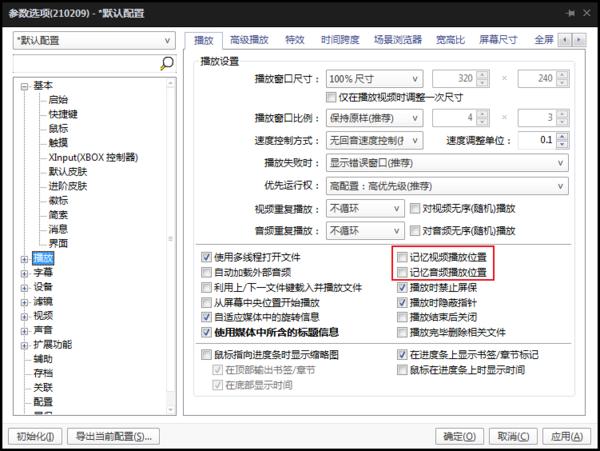Toggle 播放时禁止屏保 checkbox
Screen dimensions: 600x451
tap(403, 286)
